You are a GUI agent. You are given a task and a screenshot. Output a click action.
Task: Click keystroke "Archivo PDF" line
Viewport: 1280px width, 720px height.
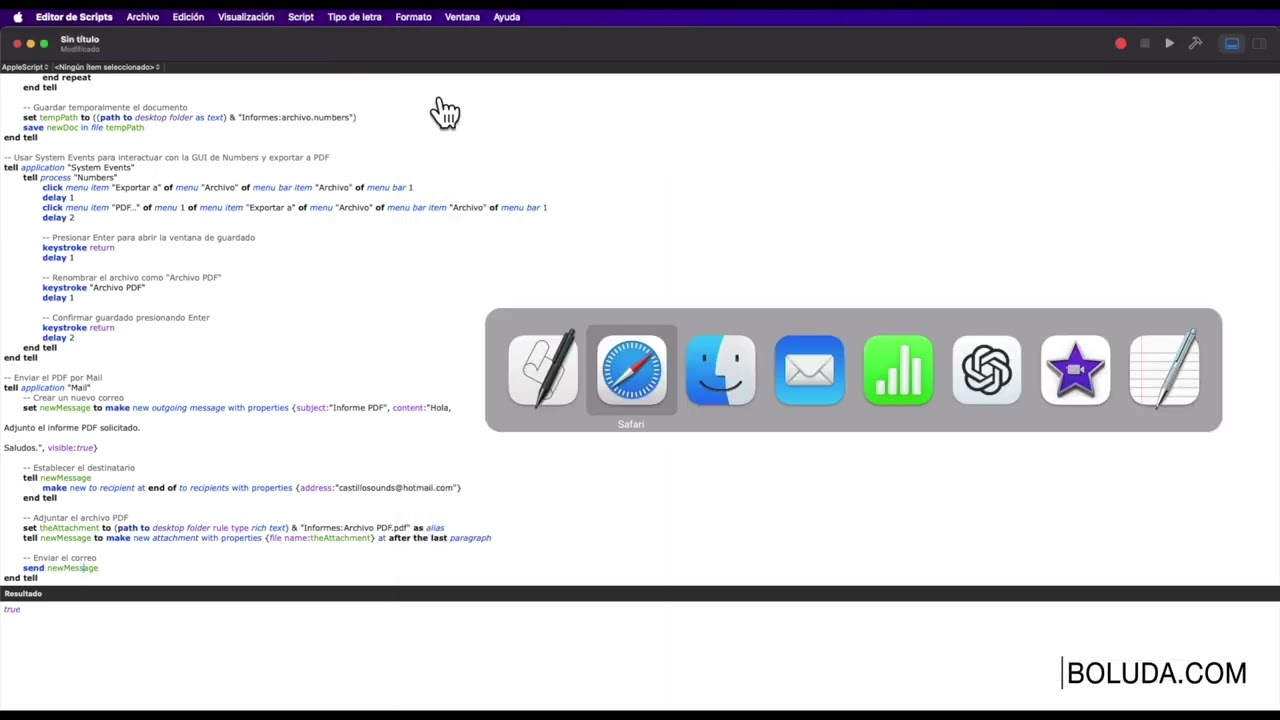(x=93, y=288)
